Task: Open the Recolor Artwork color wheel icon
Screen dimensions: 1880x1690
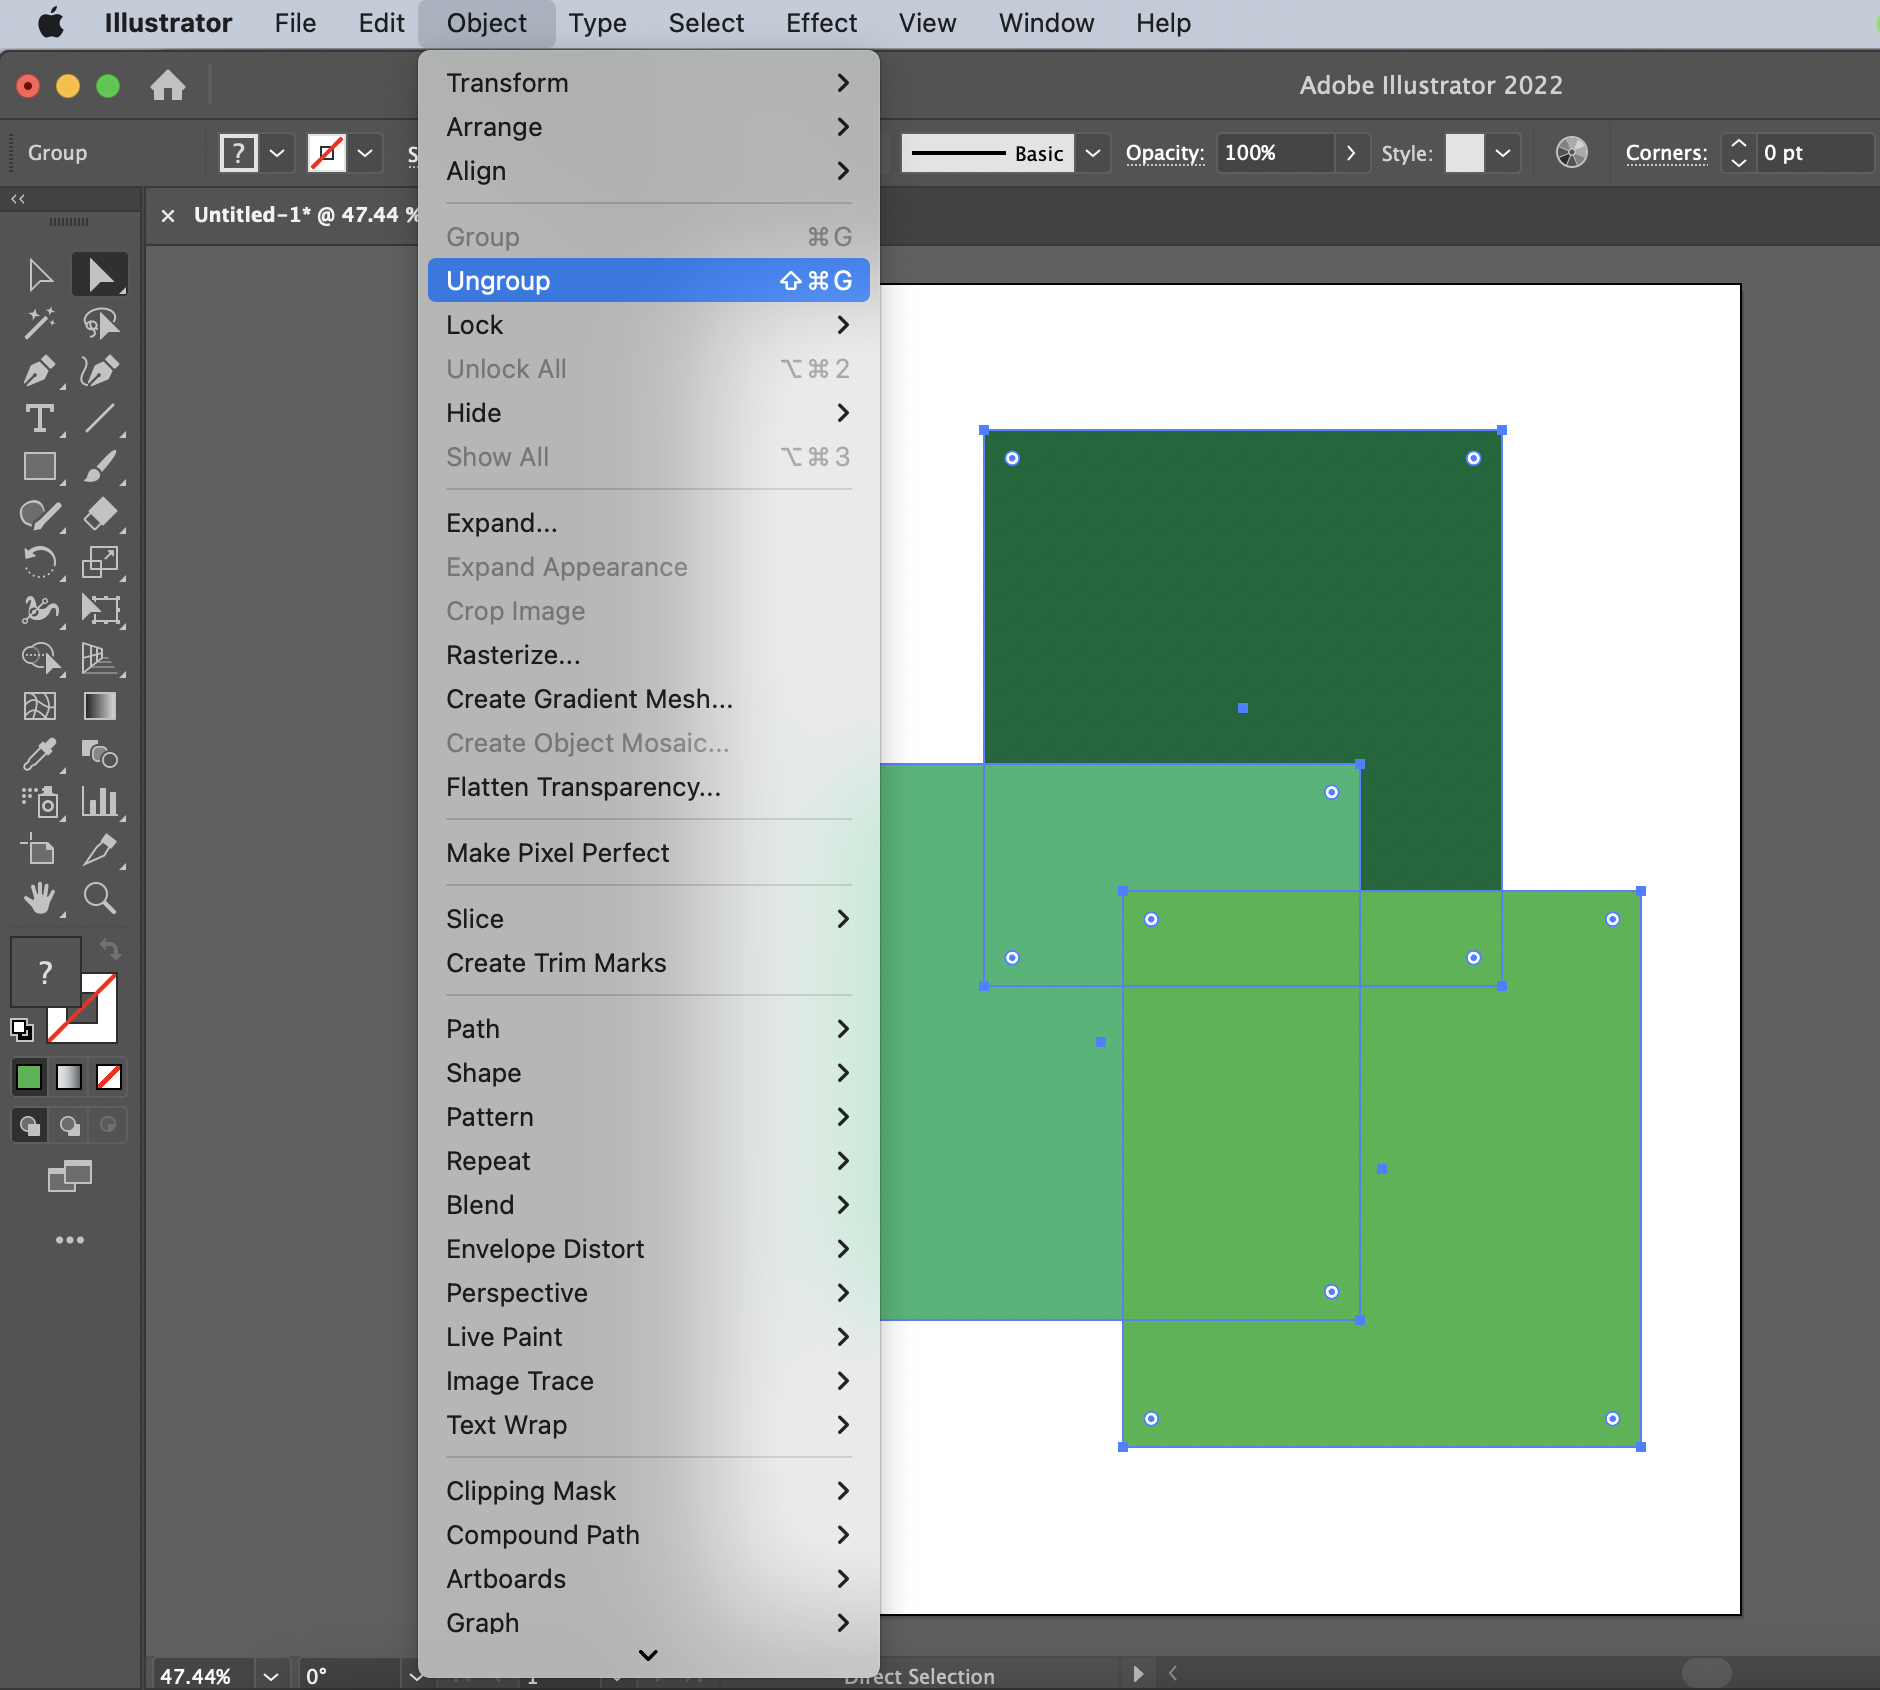Action: (1571, 153)
